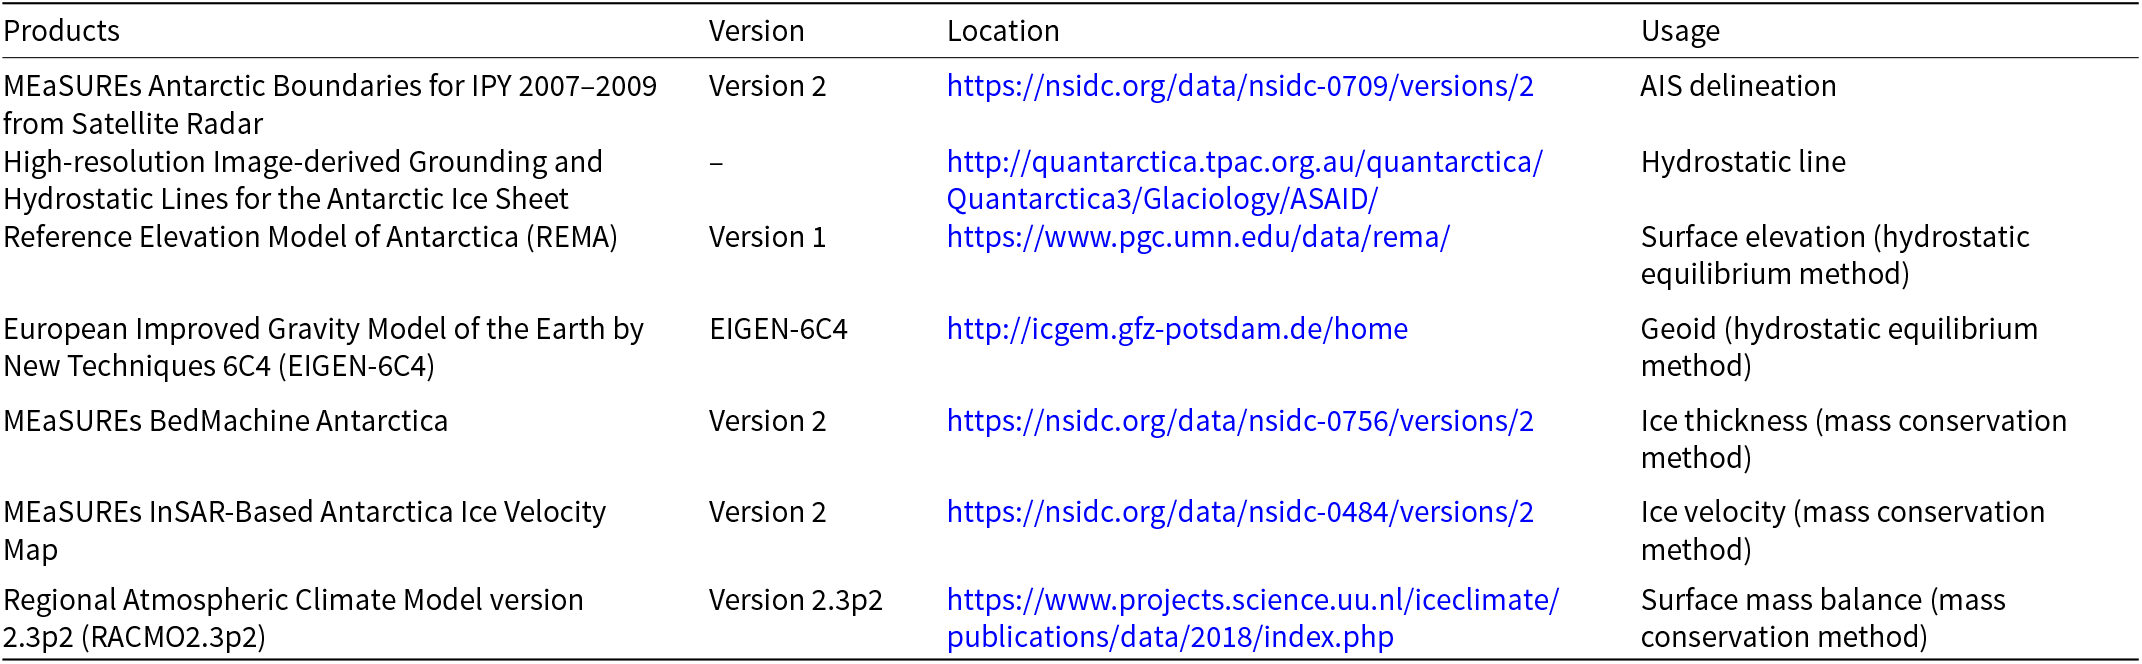Select the Version column header
2142x664 pixels.
click(x=757, y=31)
